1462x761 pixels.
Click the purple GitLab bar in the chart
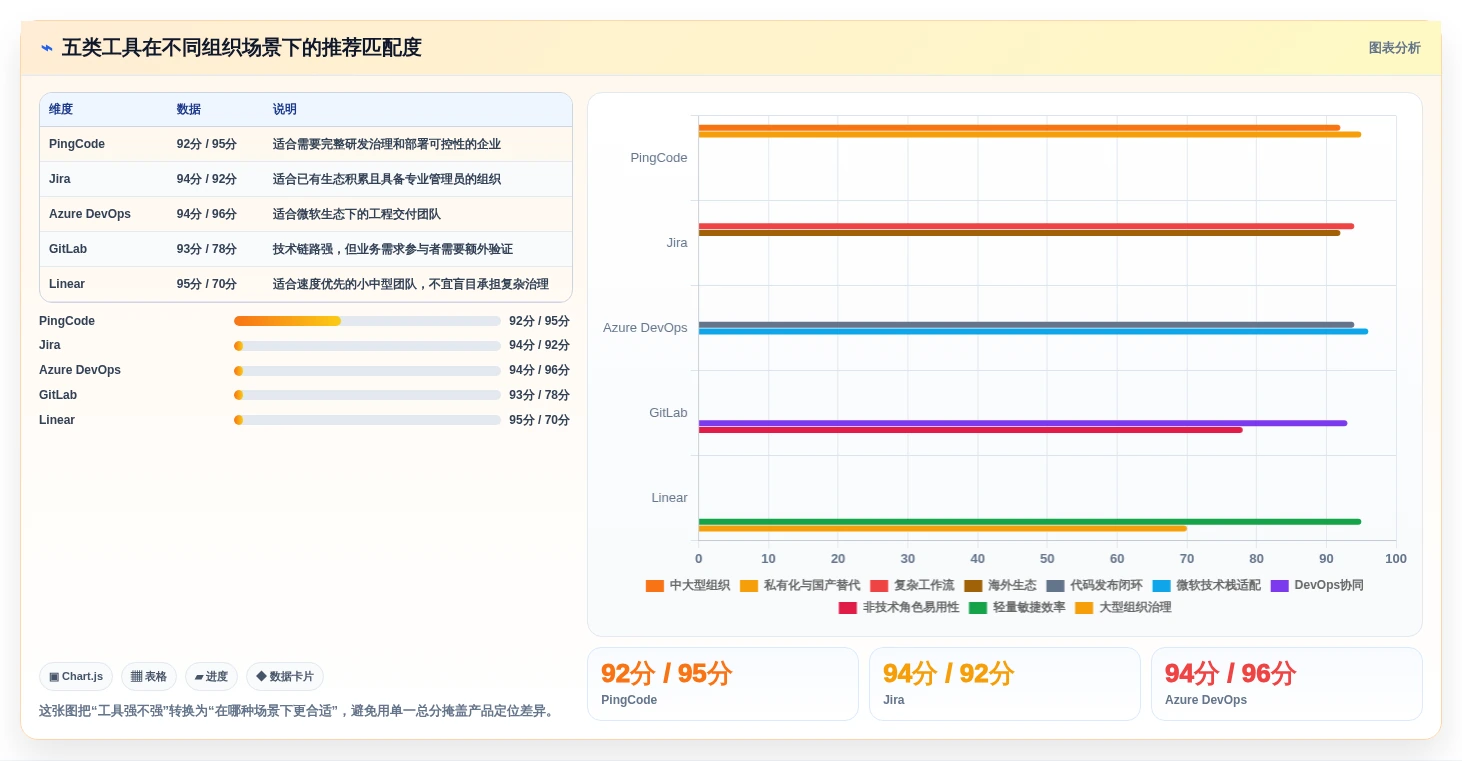[x=1022, y=423]
